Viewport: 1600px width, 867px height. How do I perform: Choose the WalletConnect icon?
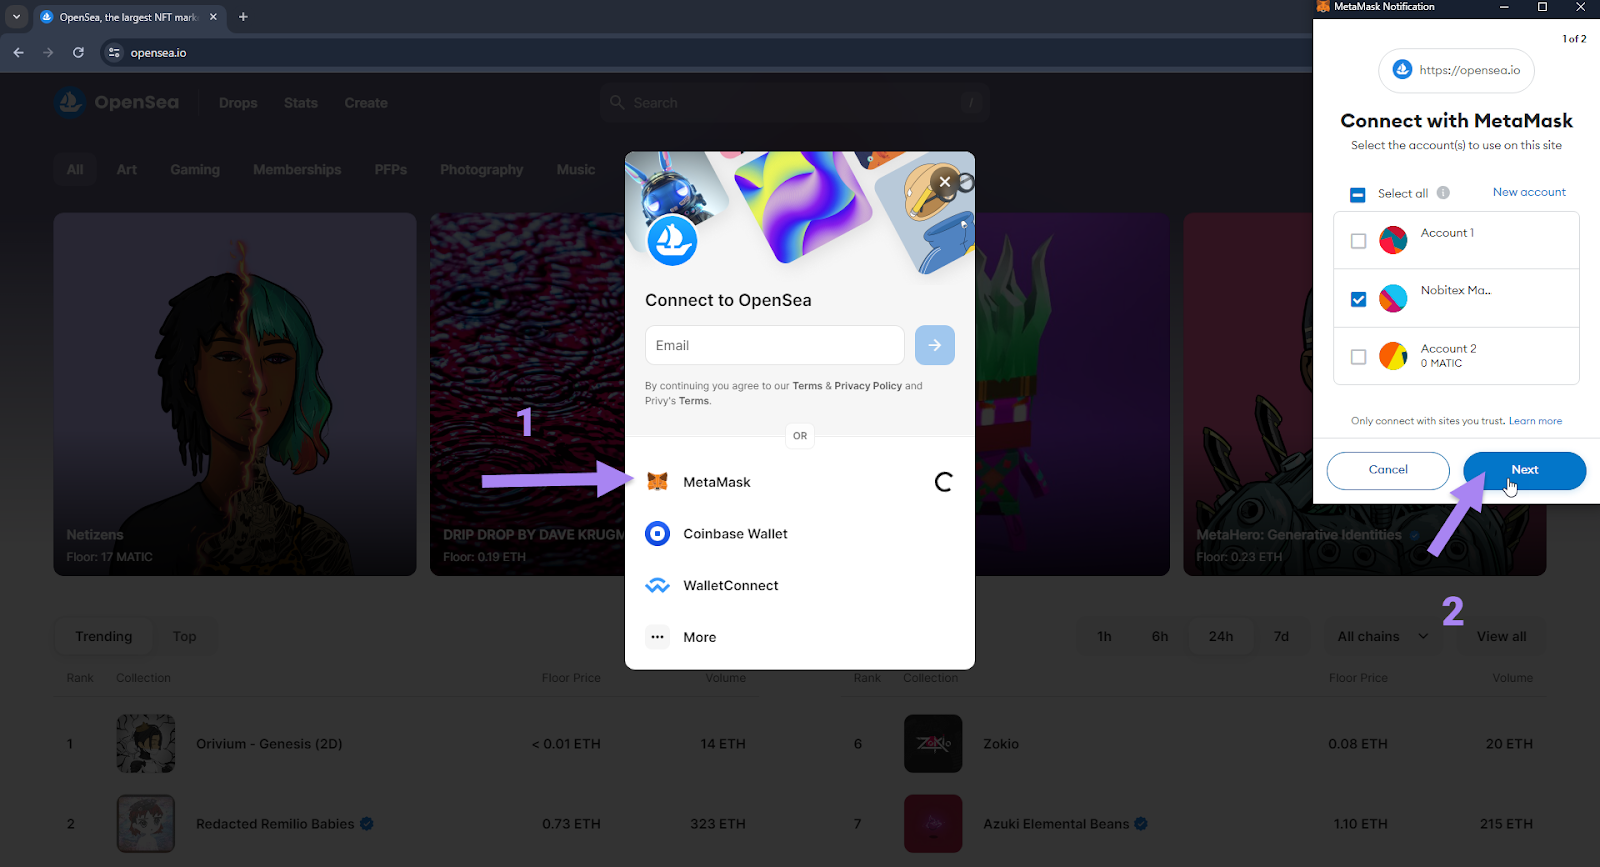[x=657, y=586]
